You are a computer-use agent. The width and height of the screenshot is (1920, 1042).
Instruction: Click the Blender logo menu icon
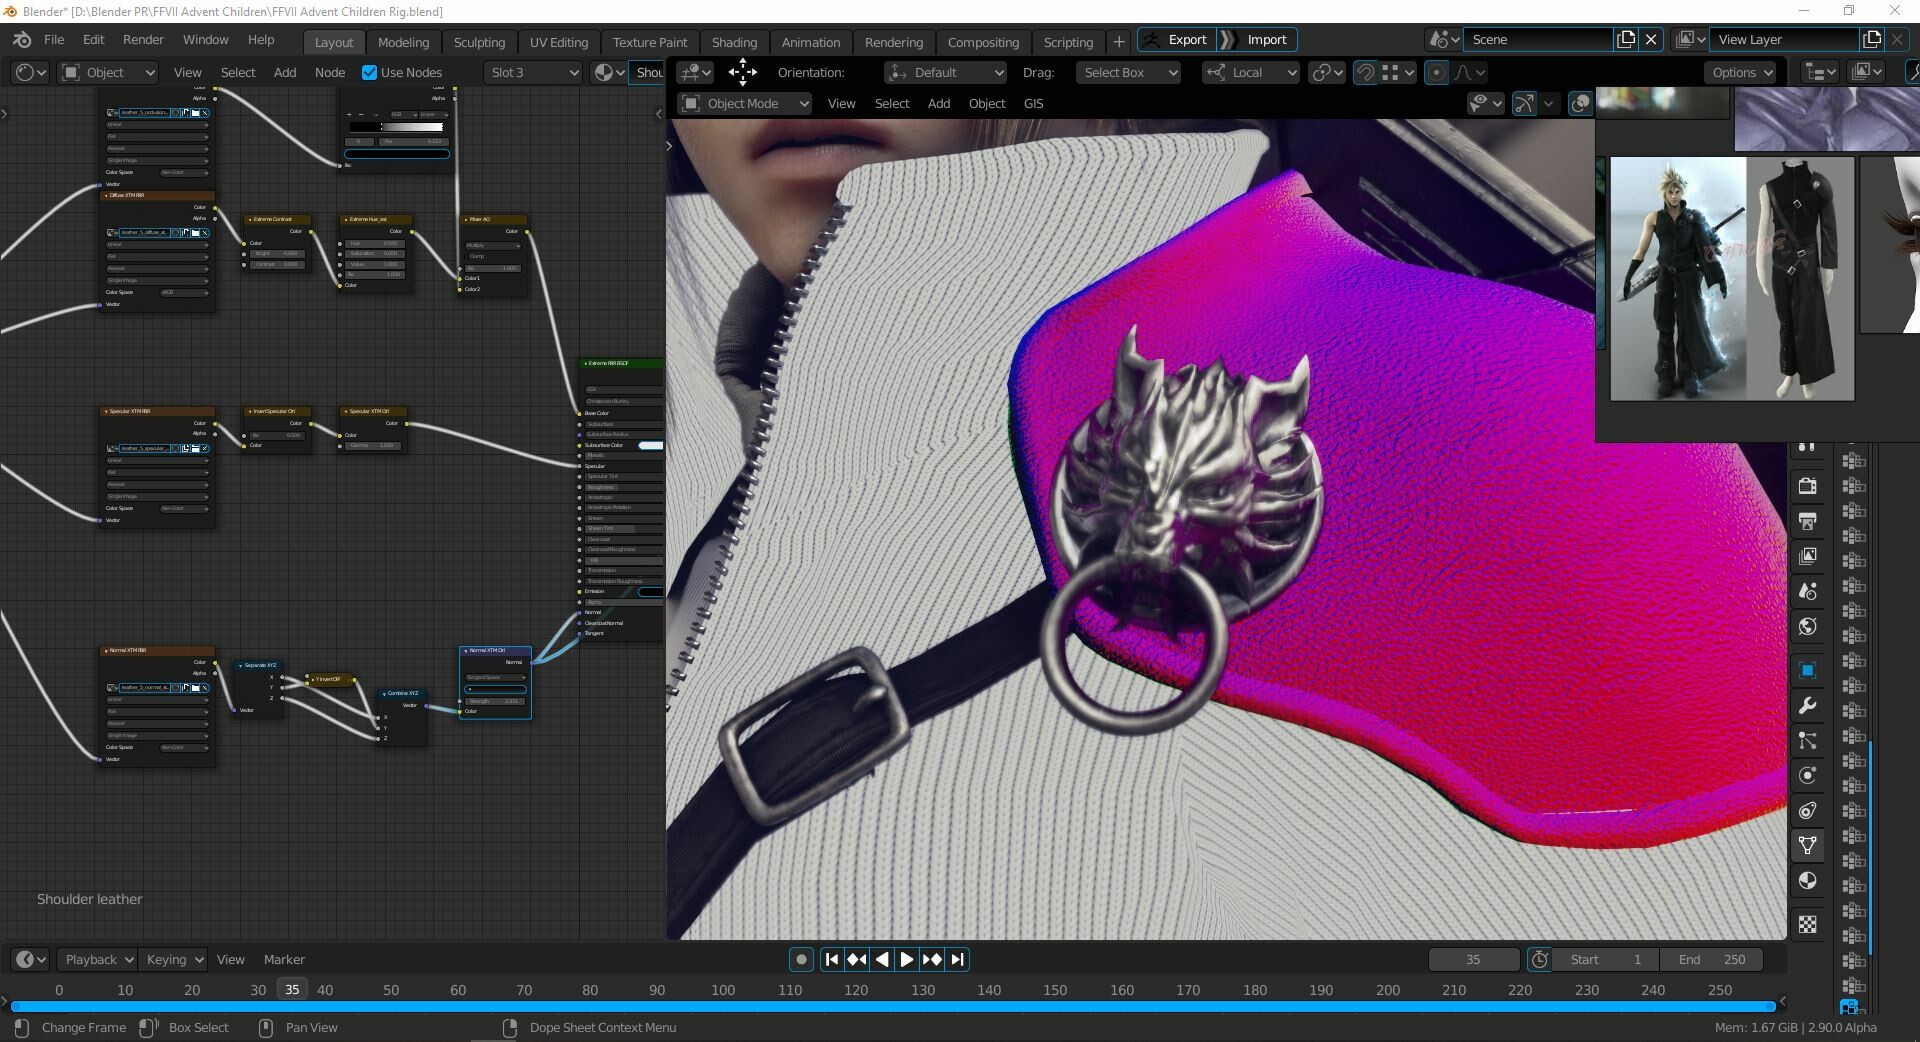[x=22, y=40]
